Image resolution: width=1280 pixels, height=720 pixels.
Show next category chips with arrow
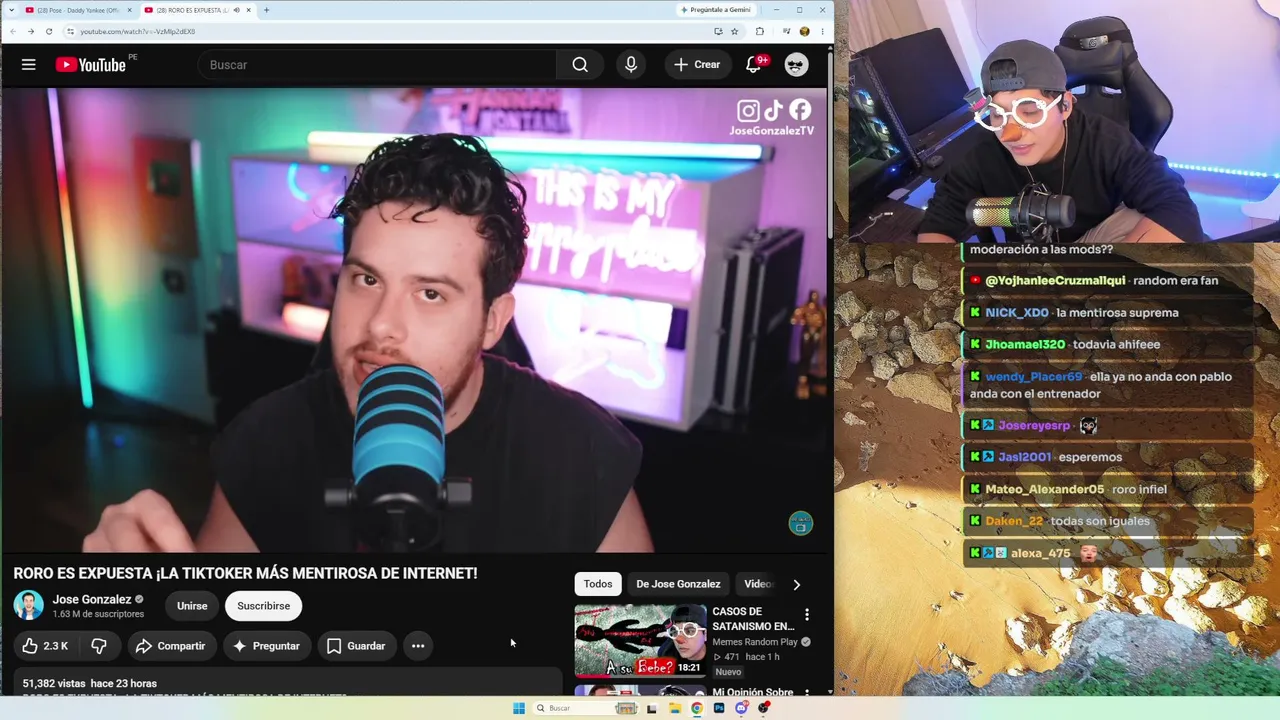tap(796, 584)
